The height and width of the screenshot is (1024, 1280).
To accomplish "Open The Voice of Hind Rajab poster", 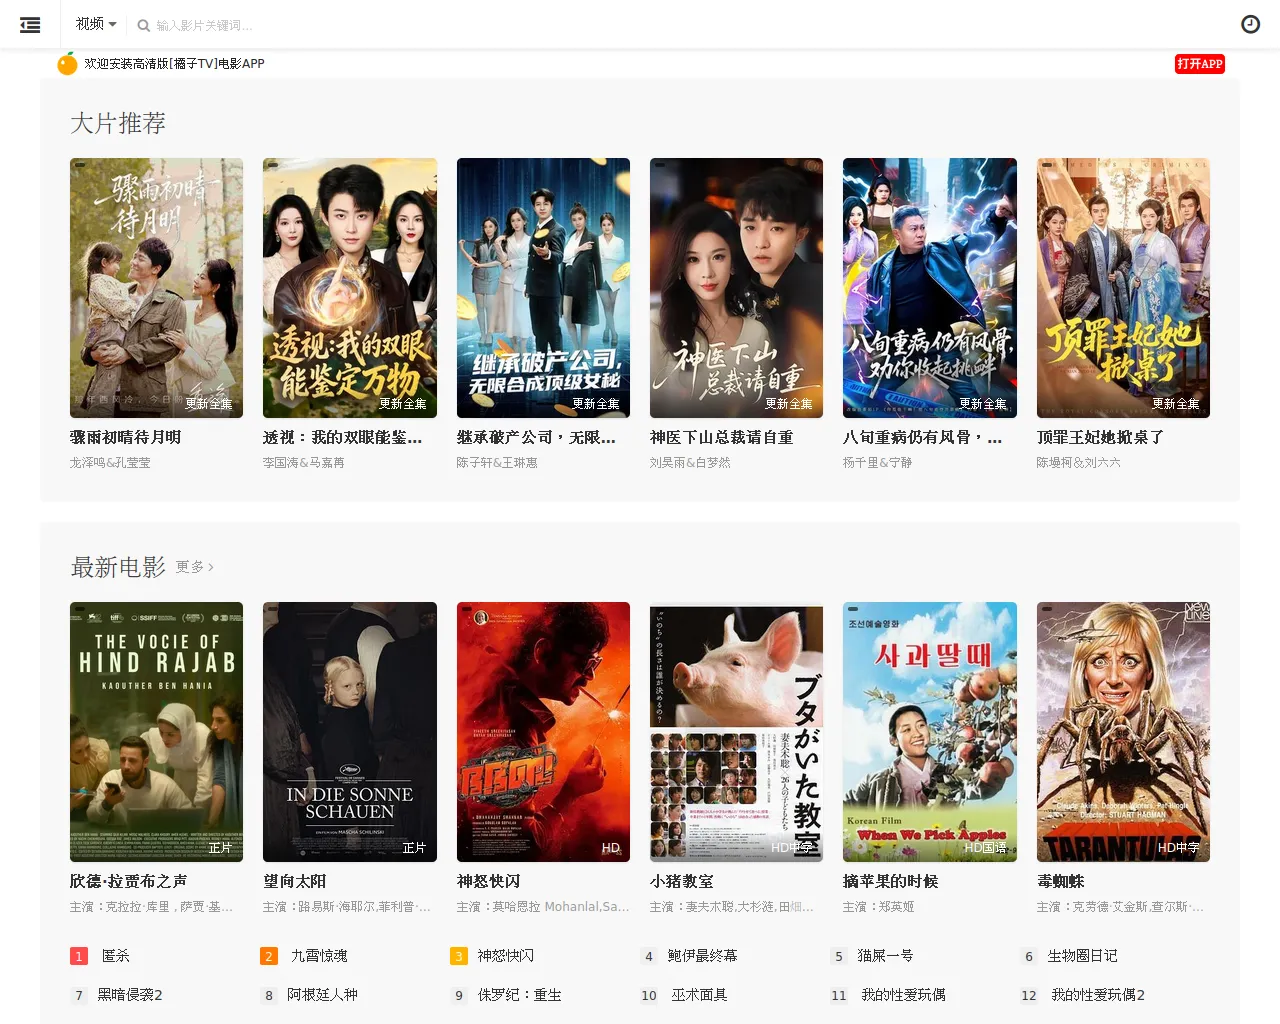I will tap(156, 732).
